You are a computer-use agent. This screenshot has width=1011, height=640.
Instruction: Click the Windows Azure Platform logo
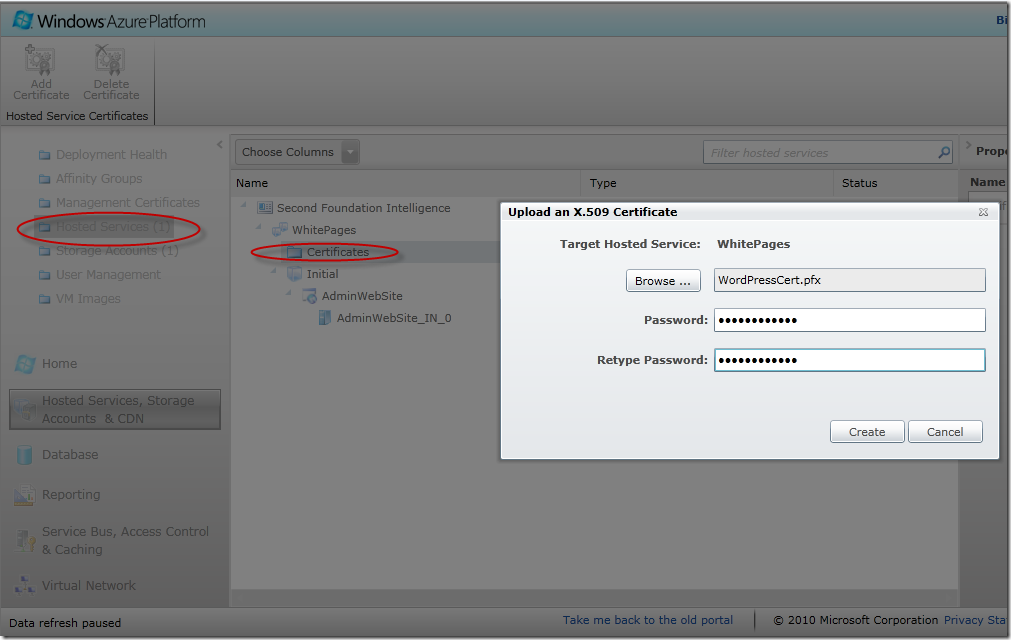109,21
